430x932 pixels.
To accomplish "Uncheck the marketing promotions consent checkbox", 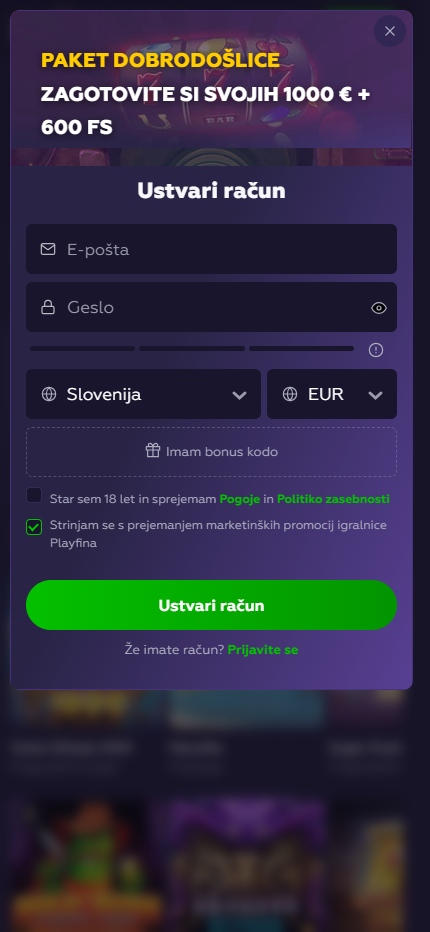I will point(34,527).
